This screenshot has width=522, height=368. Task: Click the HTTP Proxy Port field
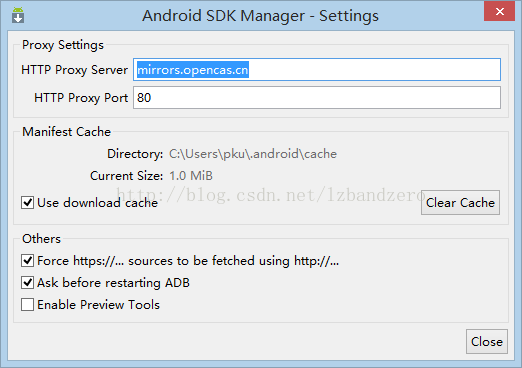317,98
